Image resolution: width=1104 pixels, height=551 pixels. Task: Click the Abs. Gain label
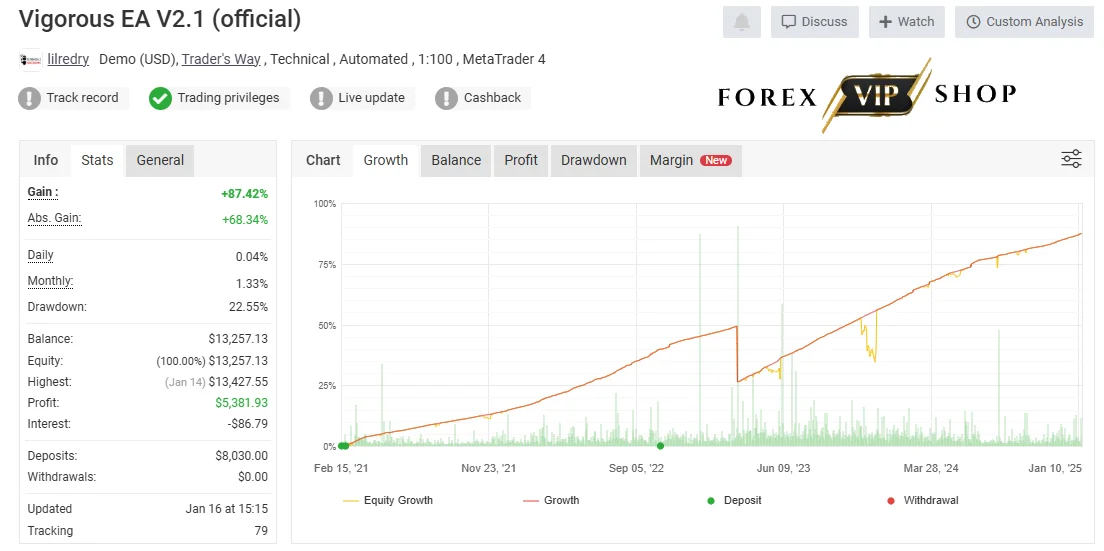point(55,218)
